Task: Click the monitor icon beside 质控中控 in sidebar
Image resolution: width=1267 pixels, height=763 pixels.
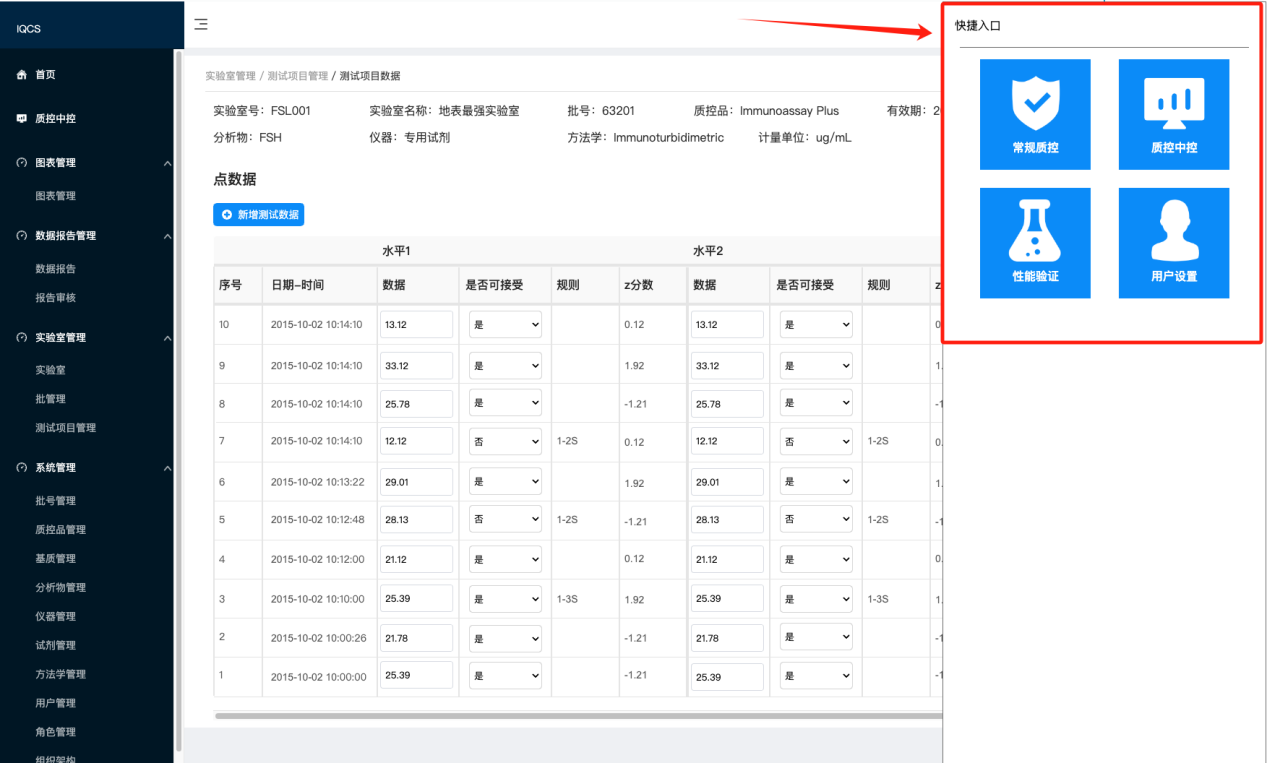Action: tap(22, 118)
